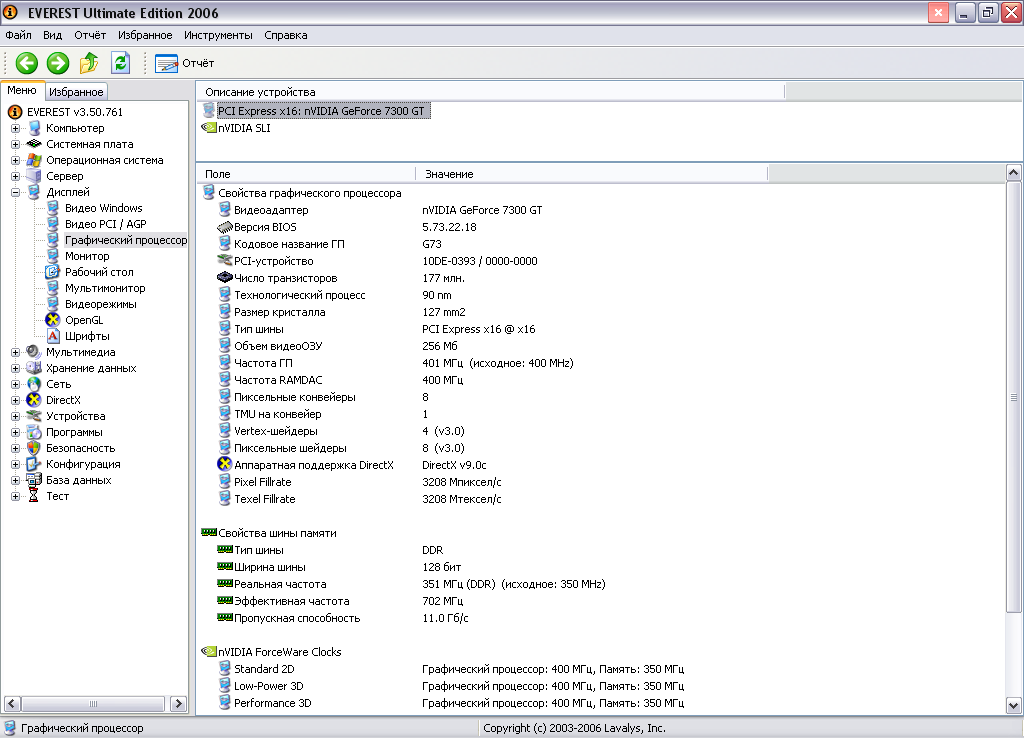Click the green Back arrow toolbar icon
The width and height of the screenshot is (1024, 738).
(x=27, y=63)
